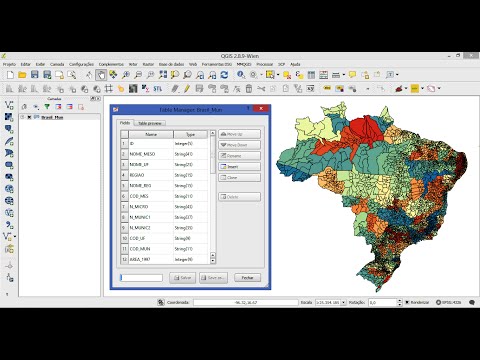Click the text field left of Salvar
480x360 pixels.
coord(141,278)
